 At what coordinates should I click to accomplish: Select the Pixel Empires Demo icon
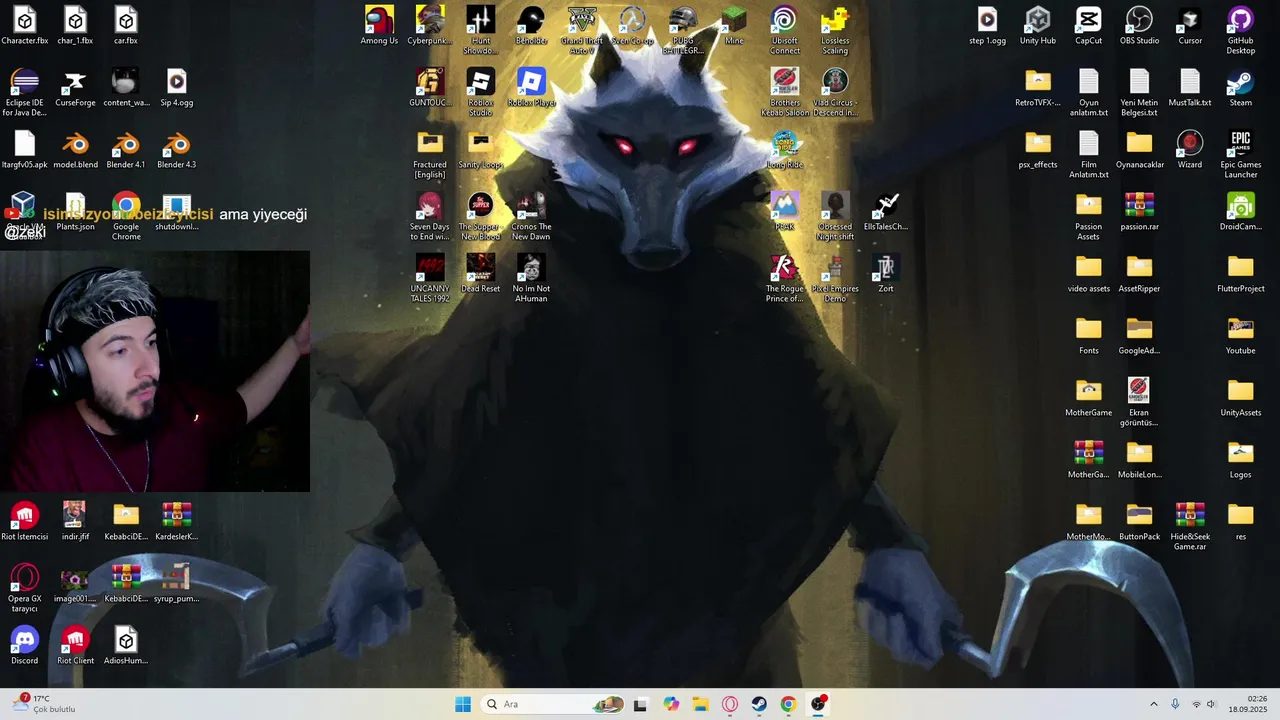pyautogui.click(x=835, y=278)
